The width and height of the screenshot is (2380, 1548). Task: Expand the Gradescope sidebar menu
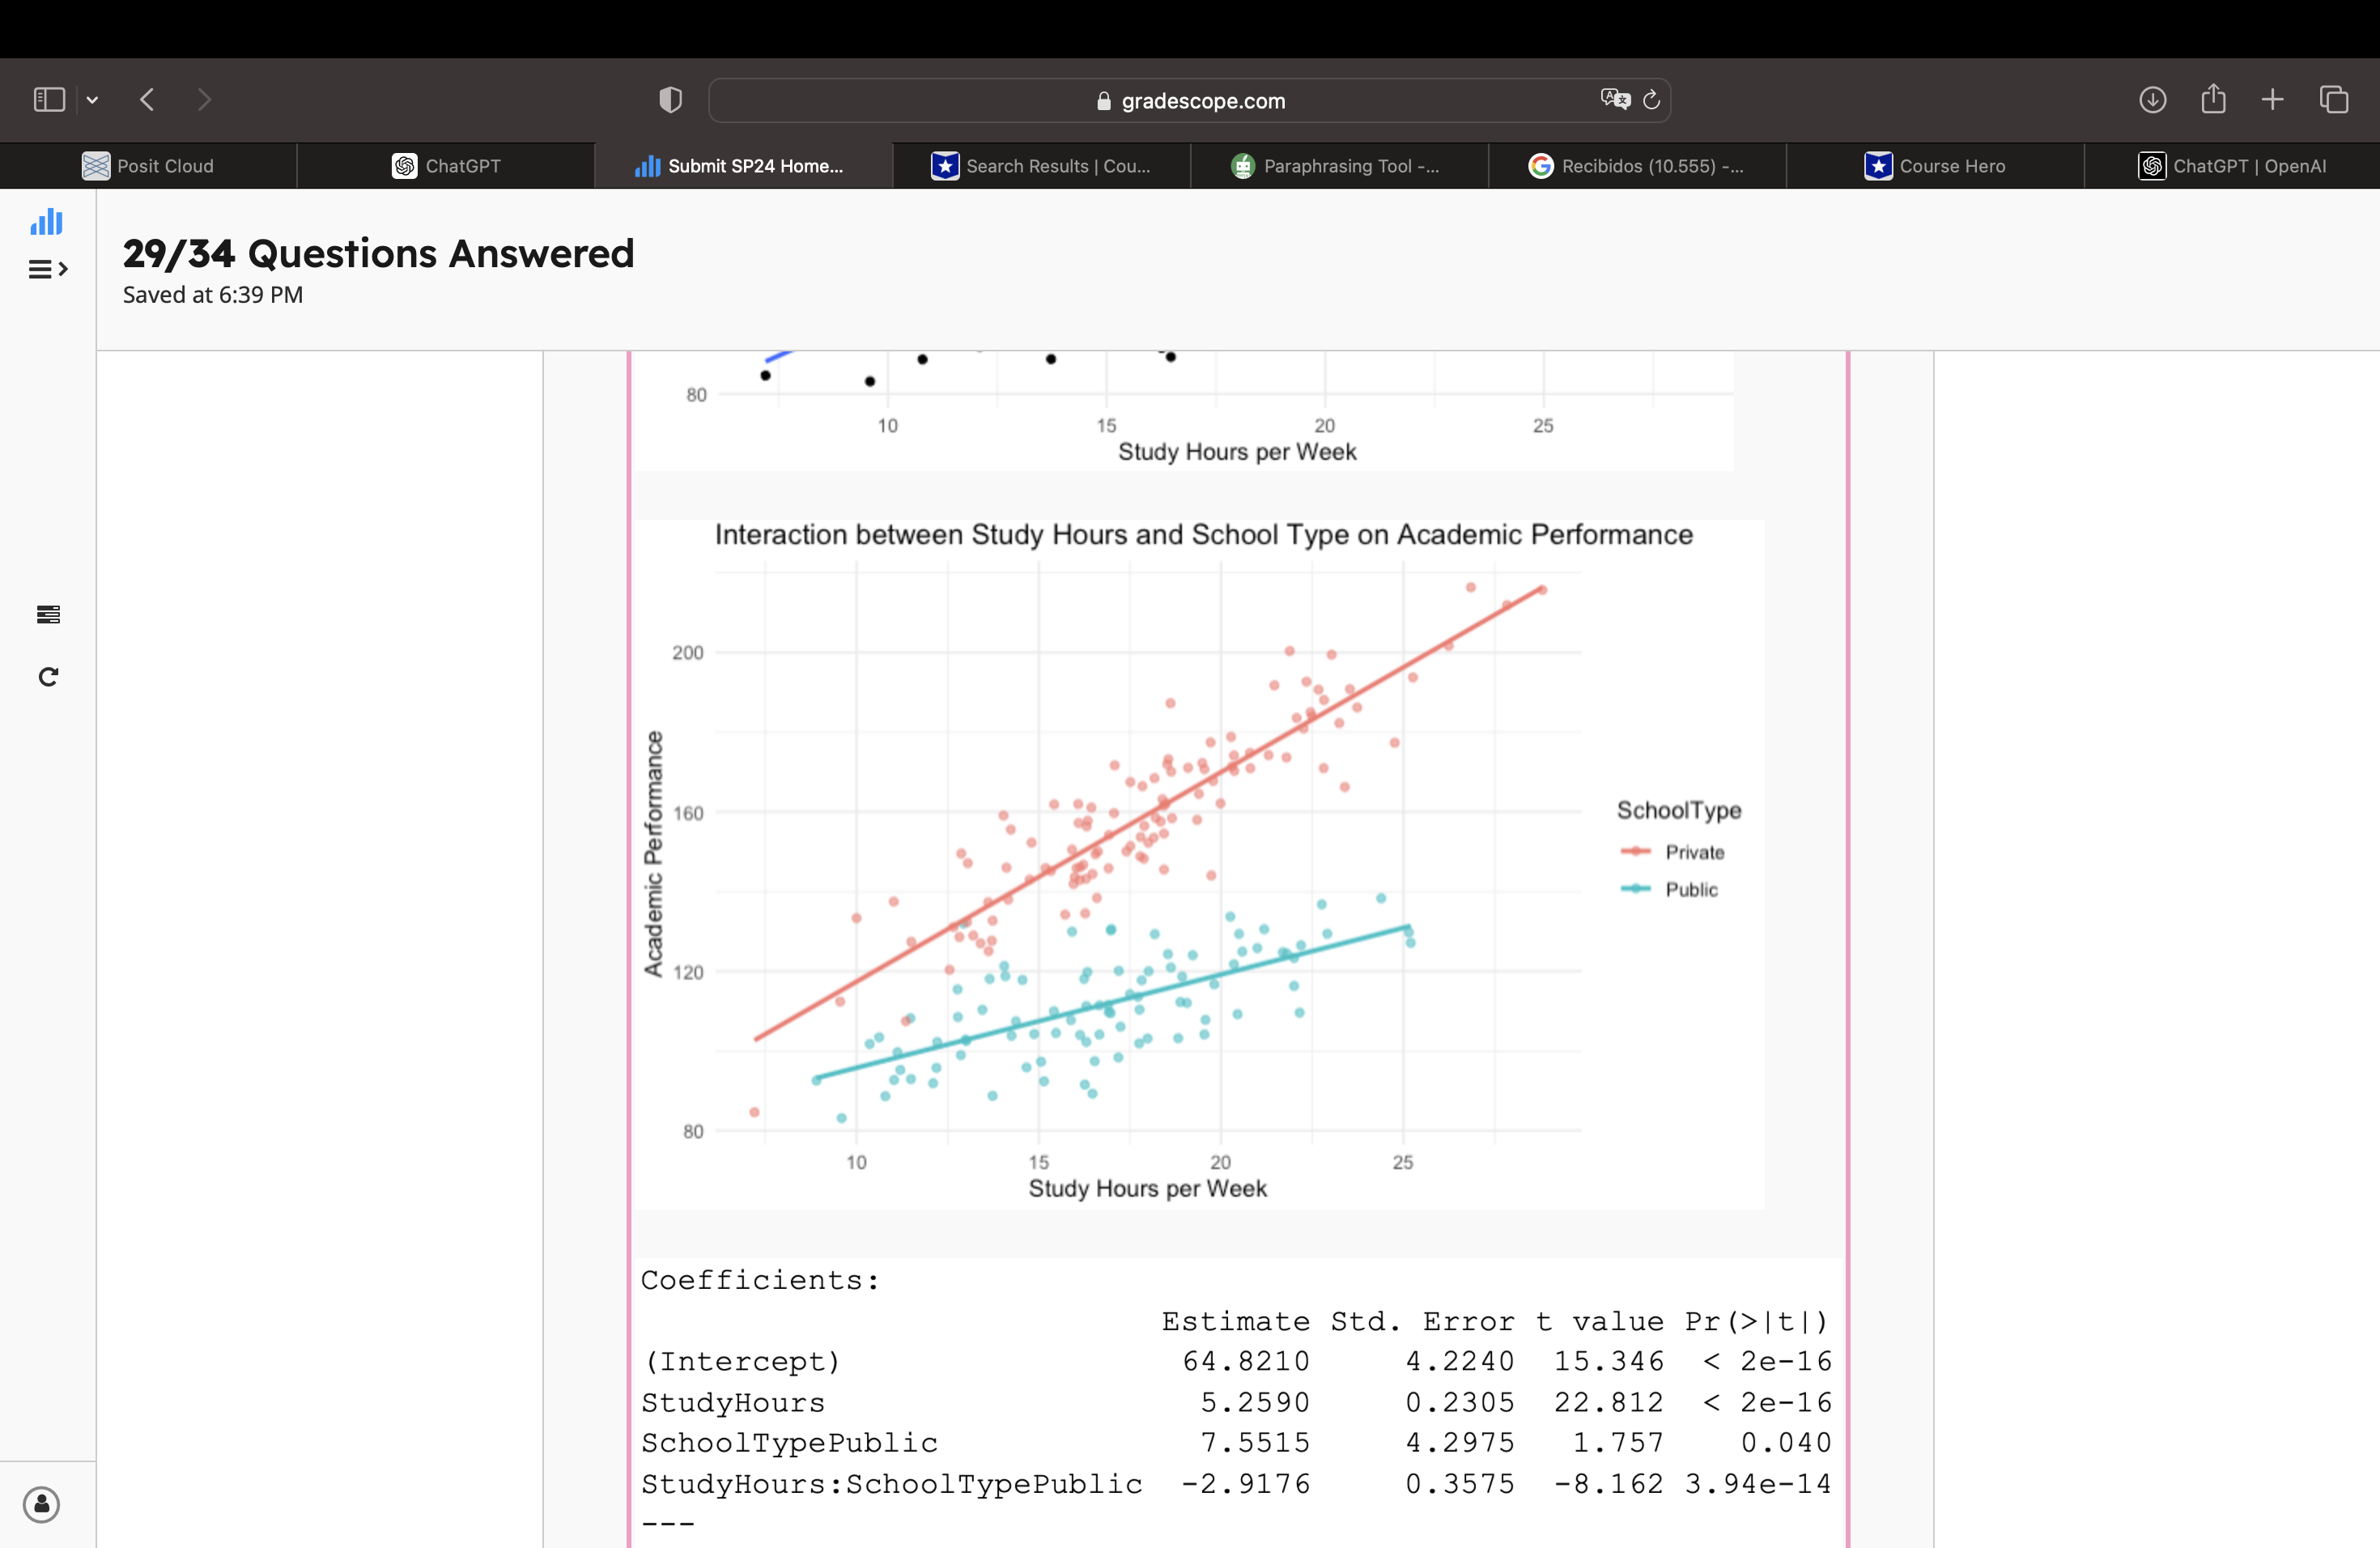pyautogui.click(x=47, y=269)
